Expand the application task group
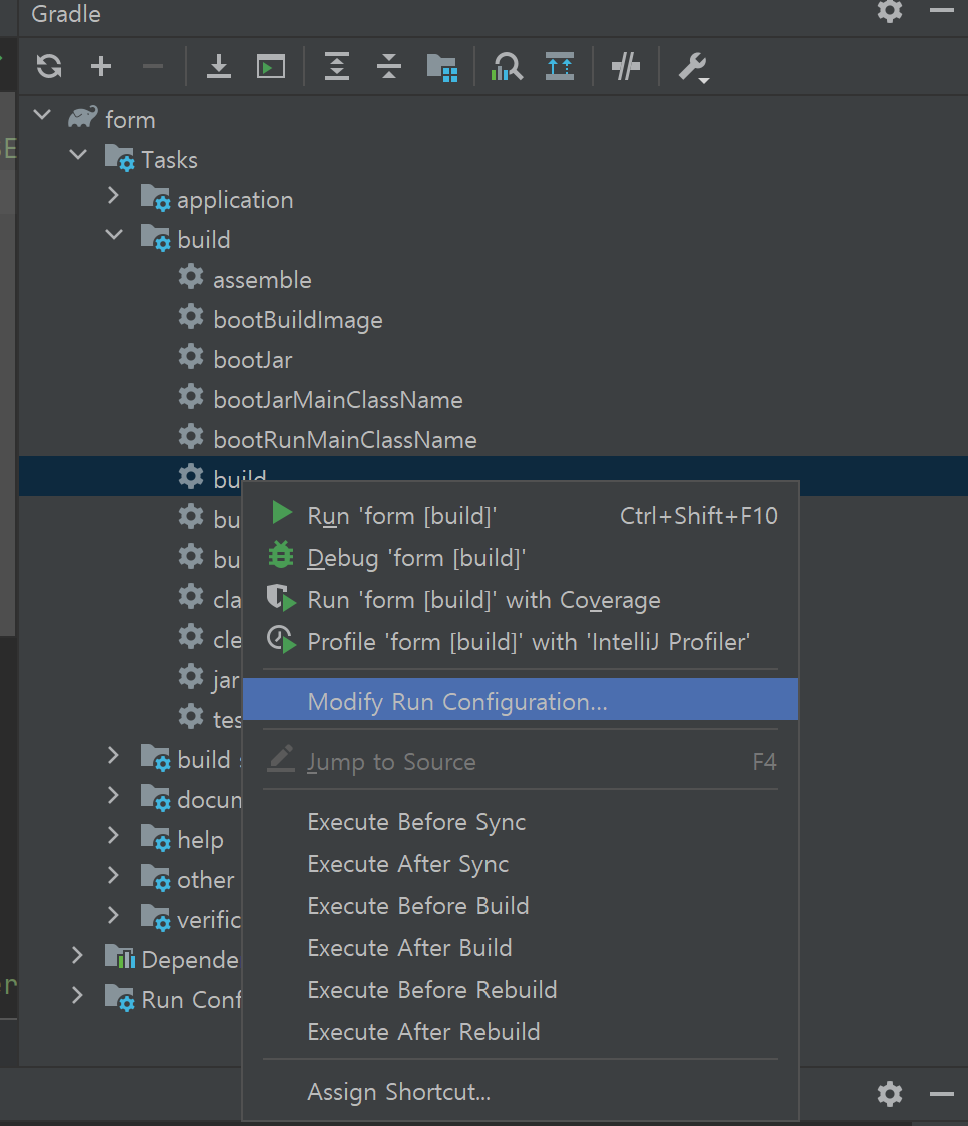 [113, 195]
